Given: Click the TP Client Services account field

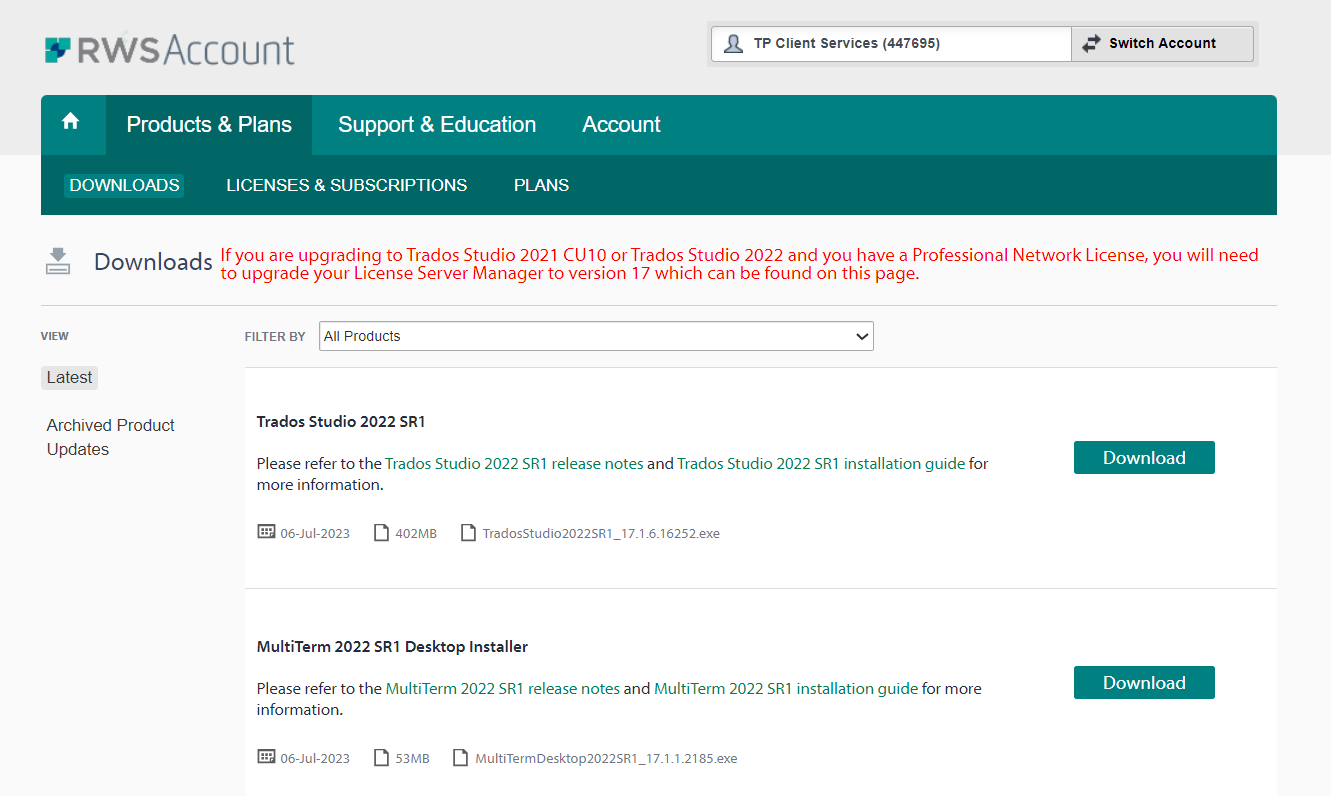Looking at the screenshot, I should 891,44.
